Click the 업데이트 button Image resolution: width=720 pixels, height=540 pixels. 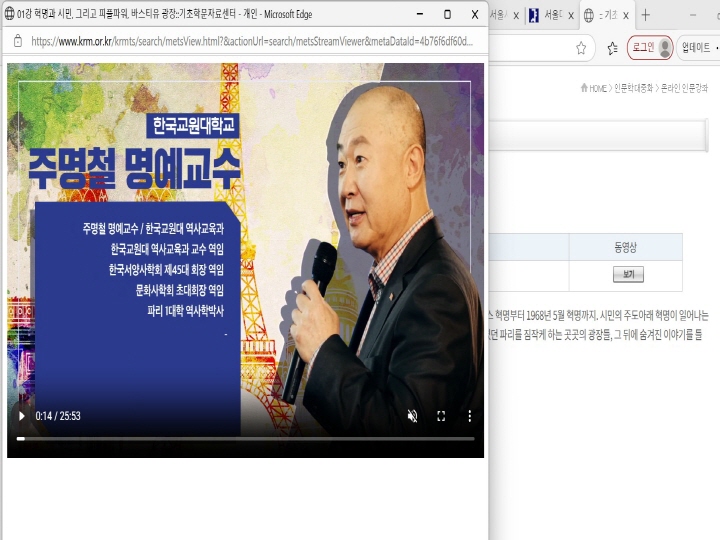coord(696,48)
